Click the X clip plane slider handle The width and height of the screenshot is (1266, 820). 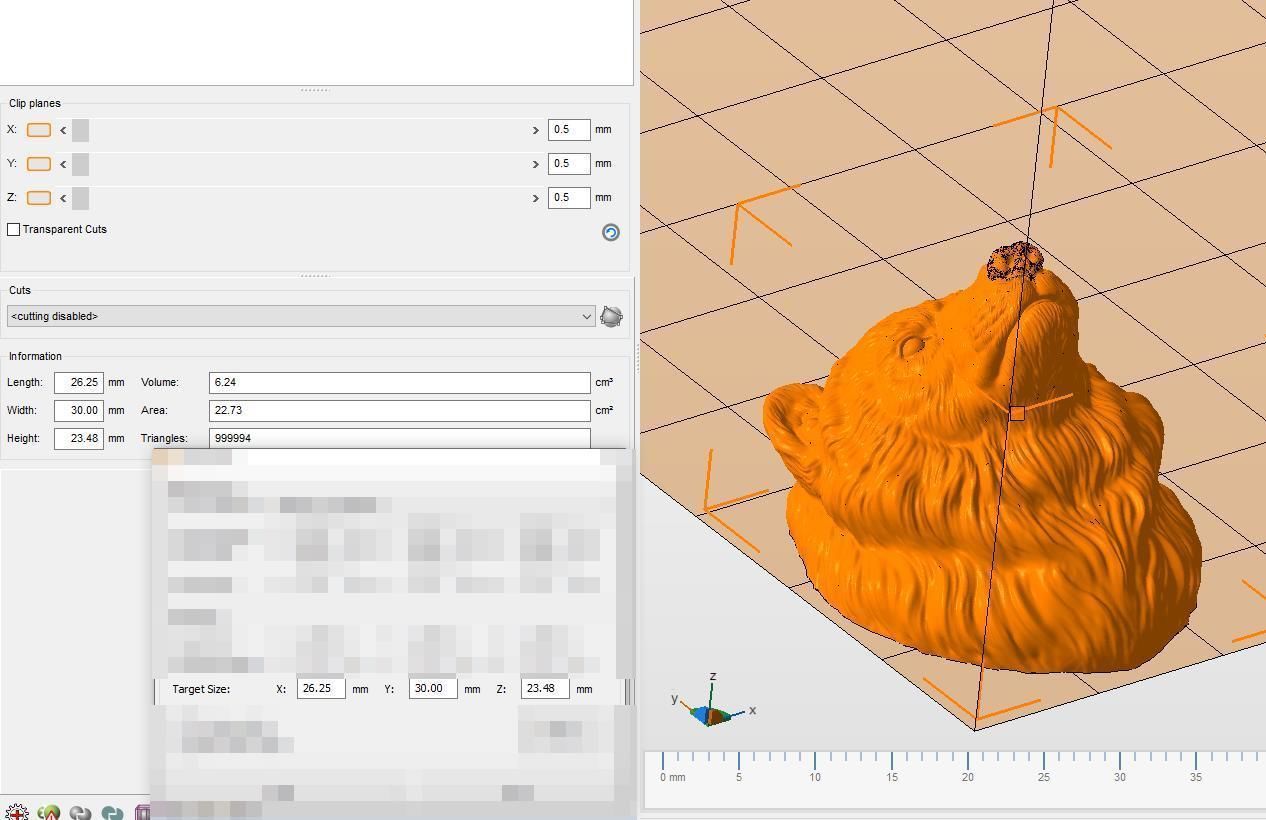click(x=80, y=130)
